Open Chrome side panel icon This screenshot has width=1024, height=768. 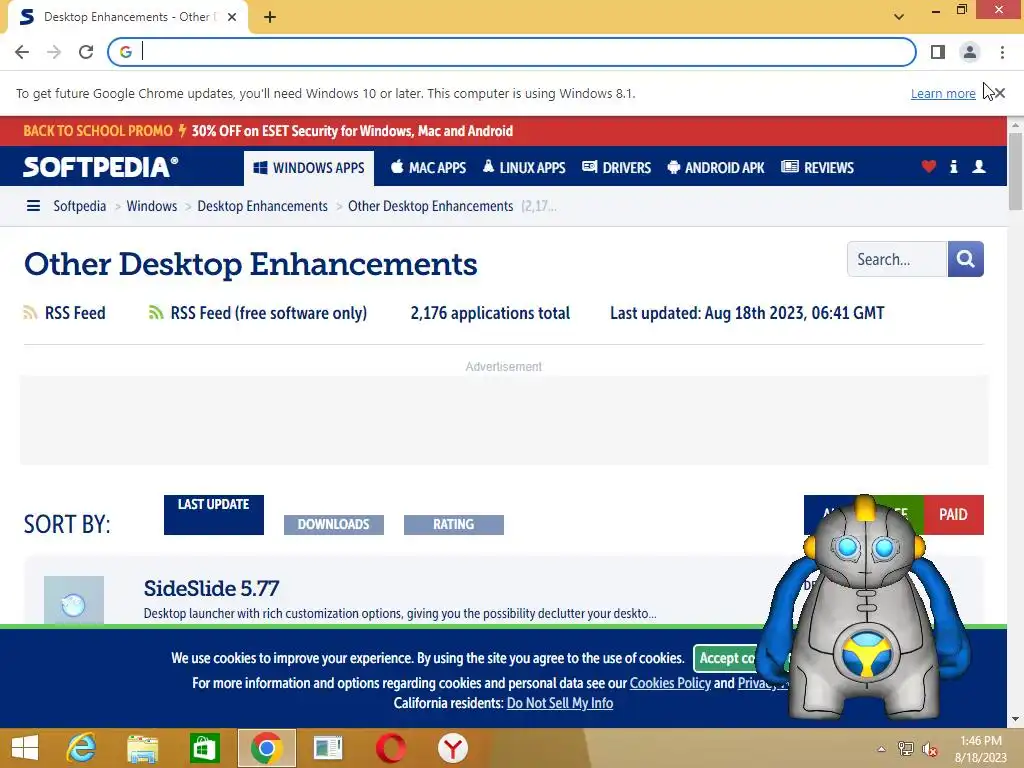click(938, 52)
